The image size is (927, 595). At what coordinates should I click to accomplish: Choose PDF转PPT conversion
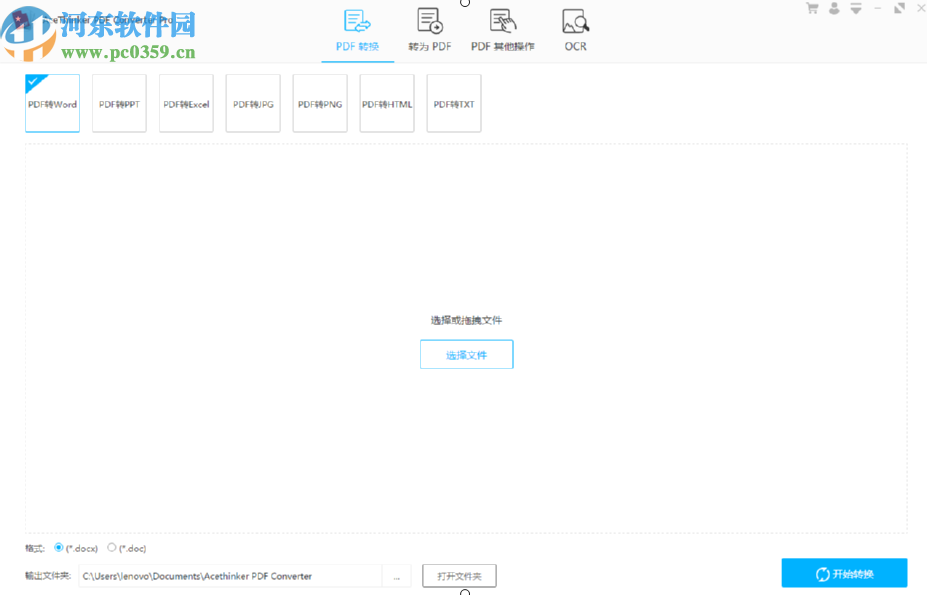point(119,104)
